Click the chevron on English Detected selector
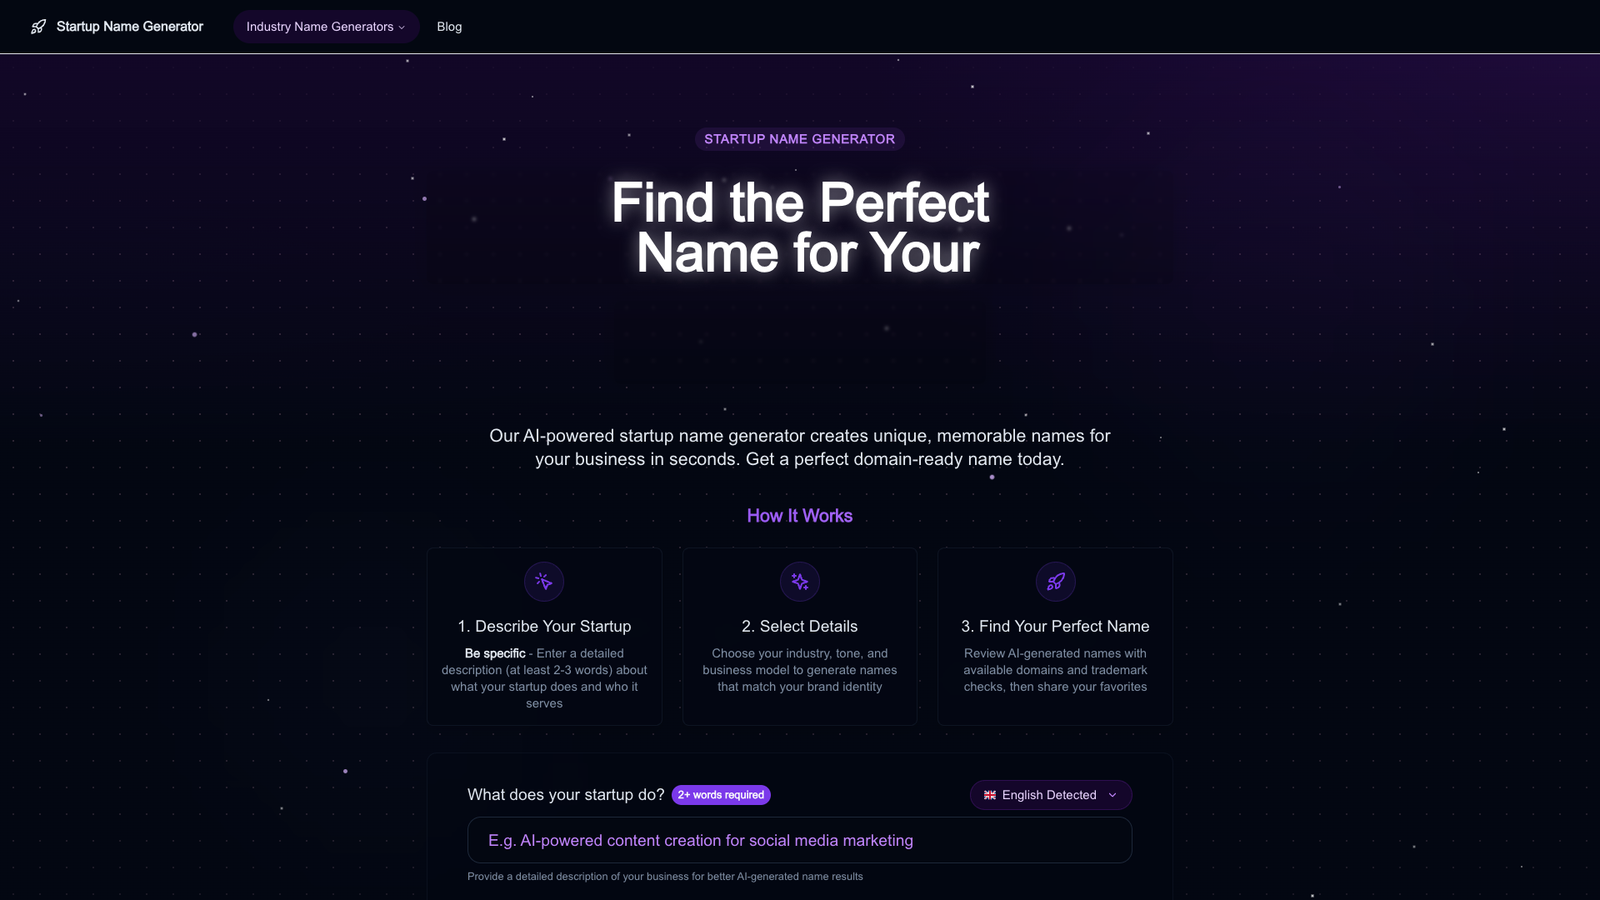Image resolution: width=1600 pixels, height=900 pixels. 1113,795
